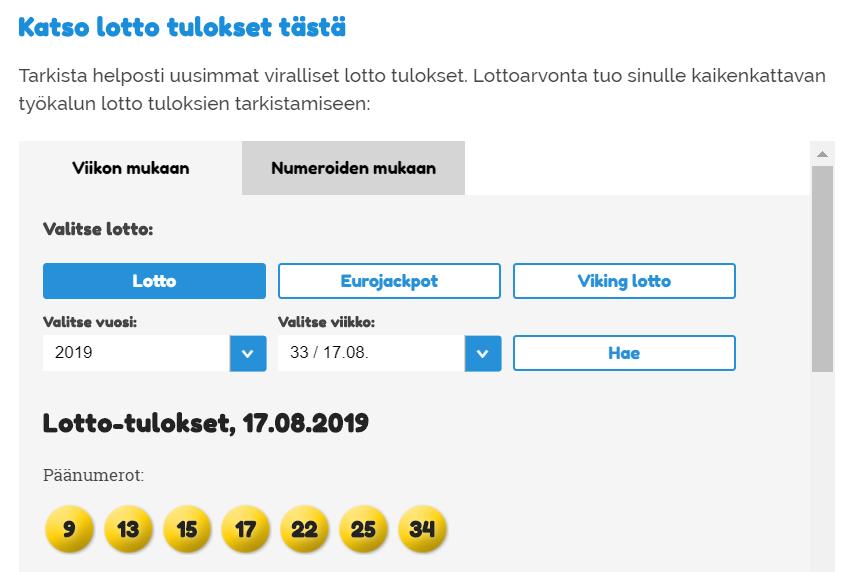Viewport: 859px width, 572px height.
Task: Switch to the Numeroiden mukaan tab
Action: [x=353, y=168]
